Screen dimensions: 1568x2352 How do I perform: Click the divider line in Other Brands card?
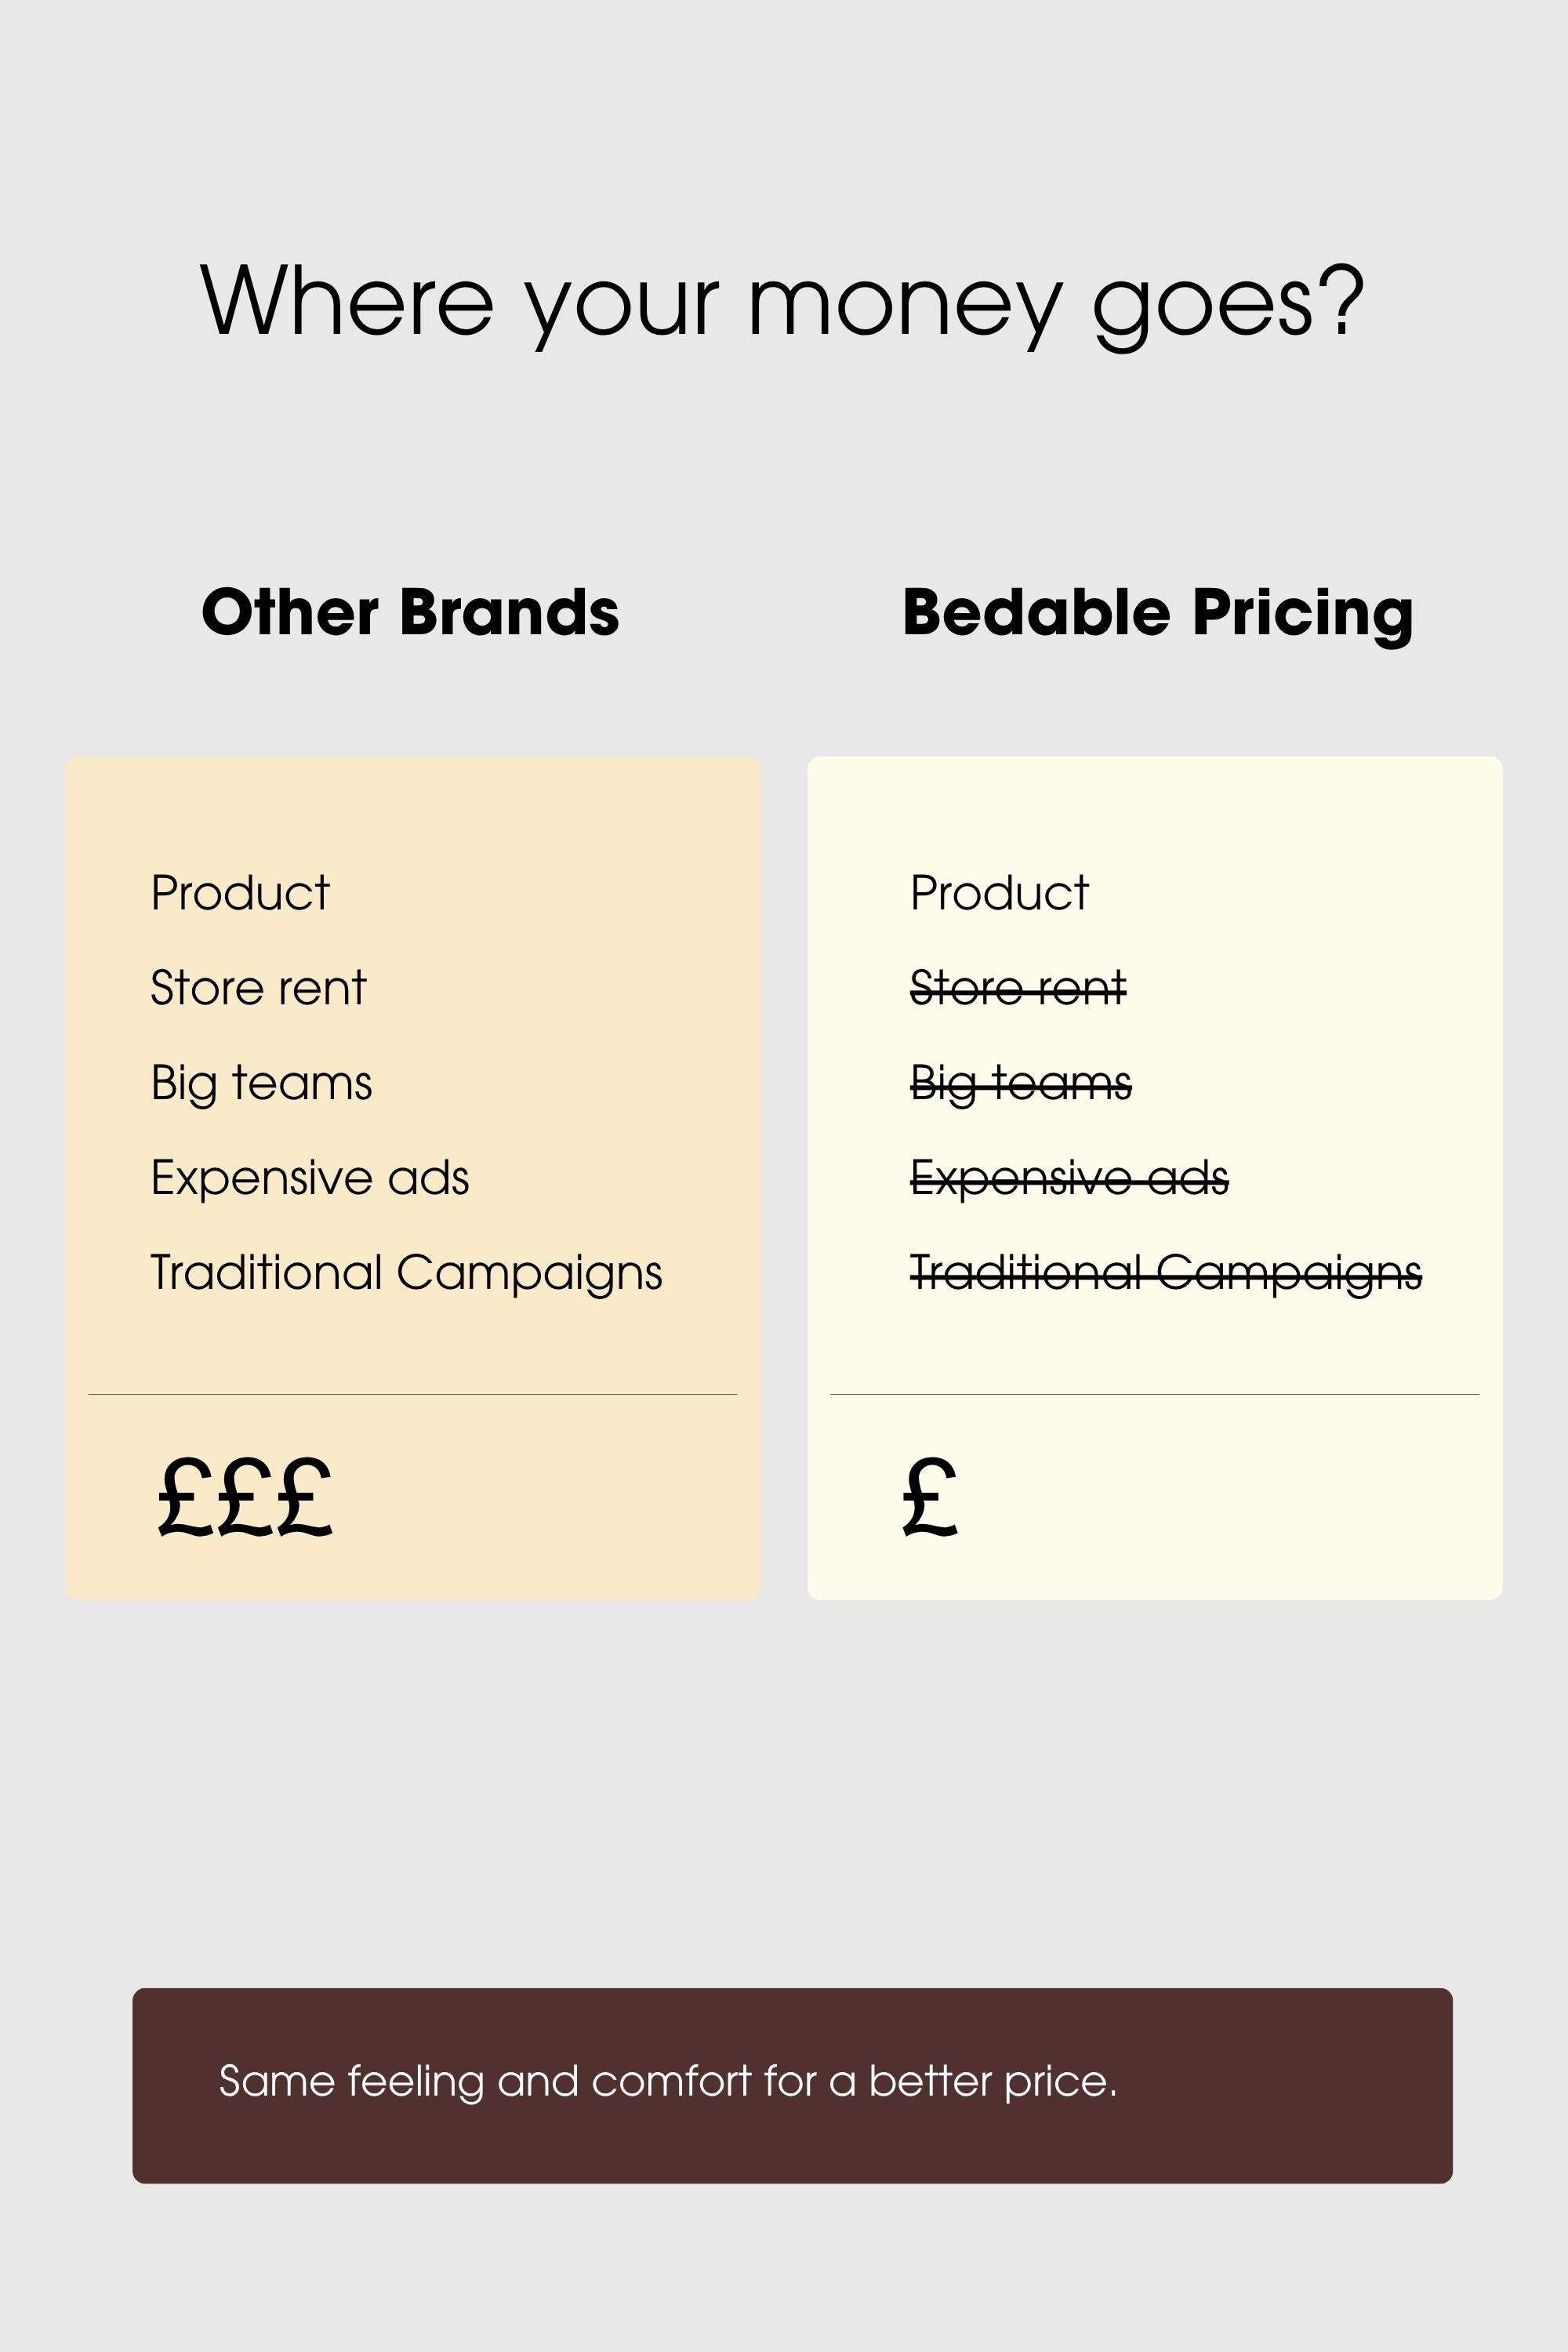pos(413,1394)
